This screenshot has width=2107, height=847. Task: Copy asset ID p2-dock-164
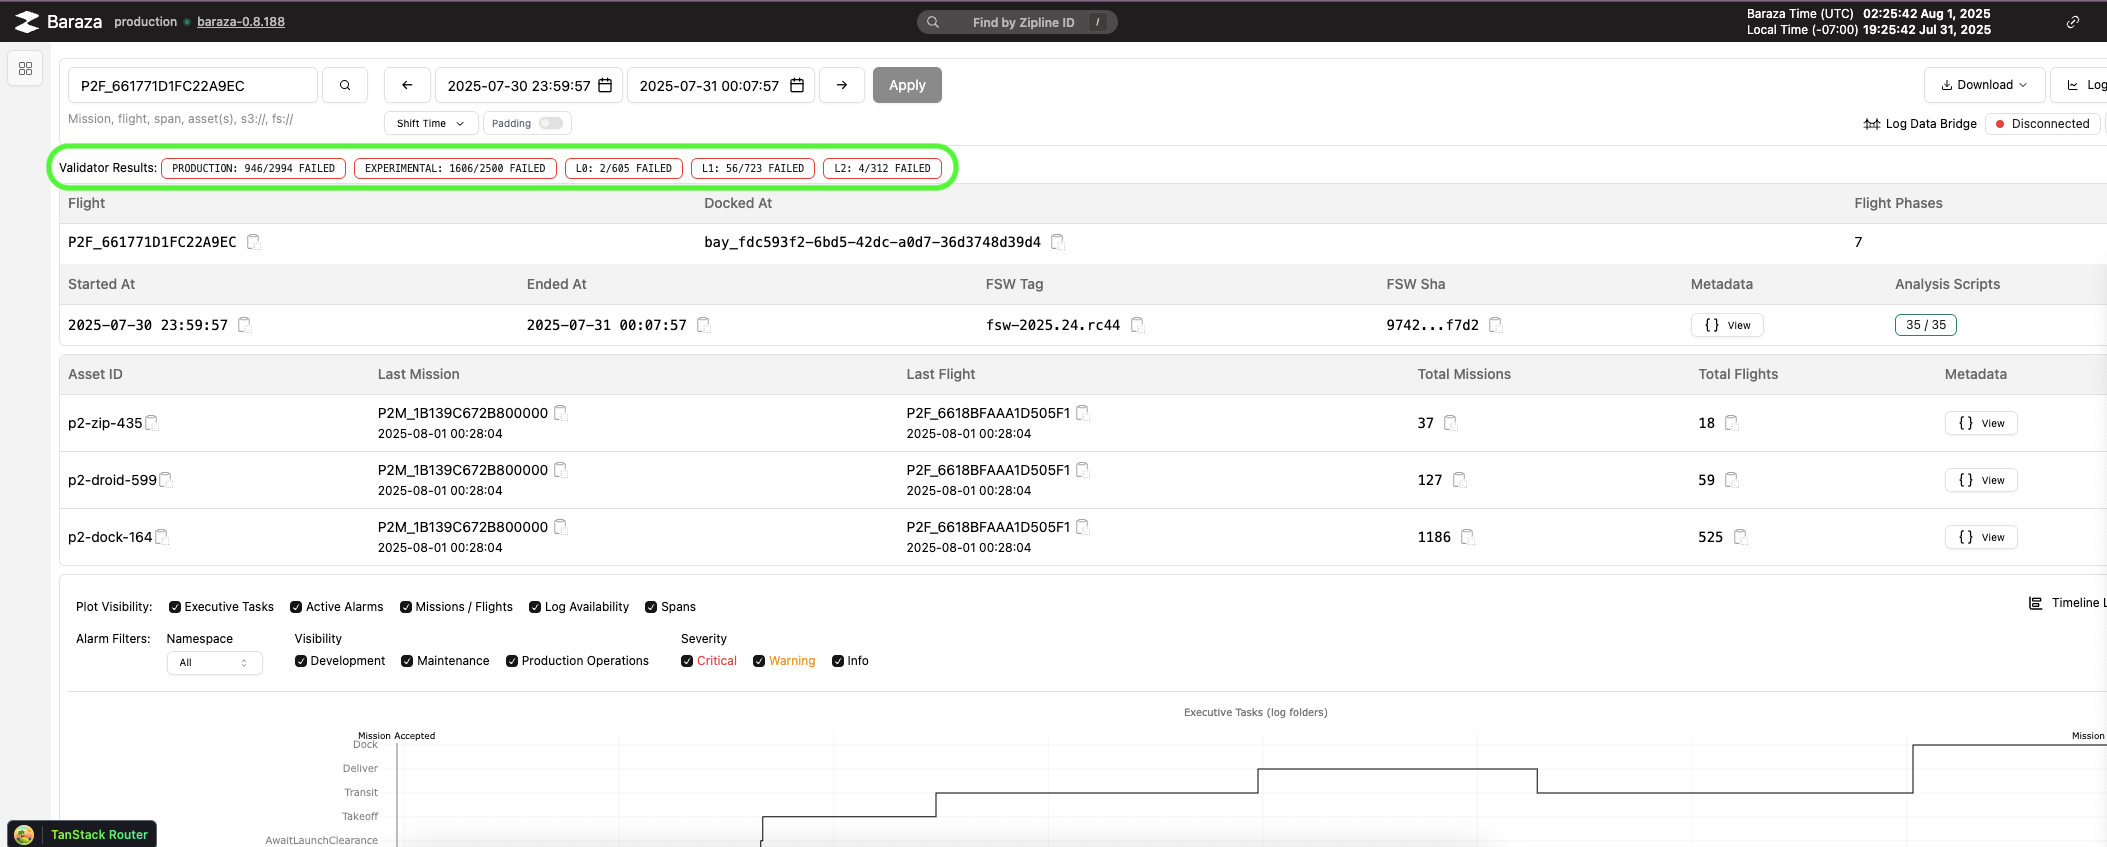(162, 537)
